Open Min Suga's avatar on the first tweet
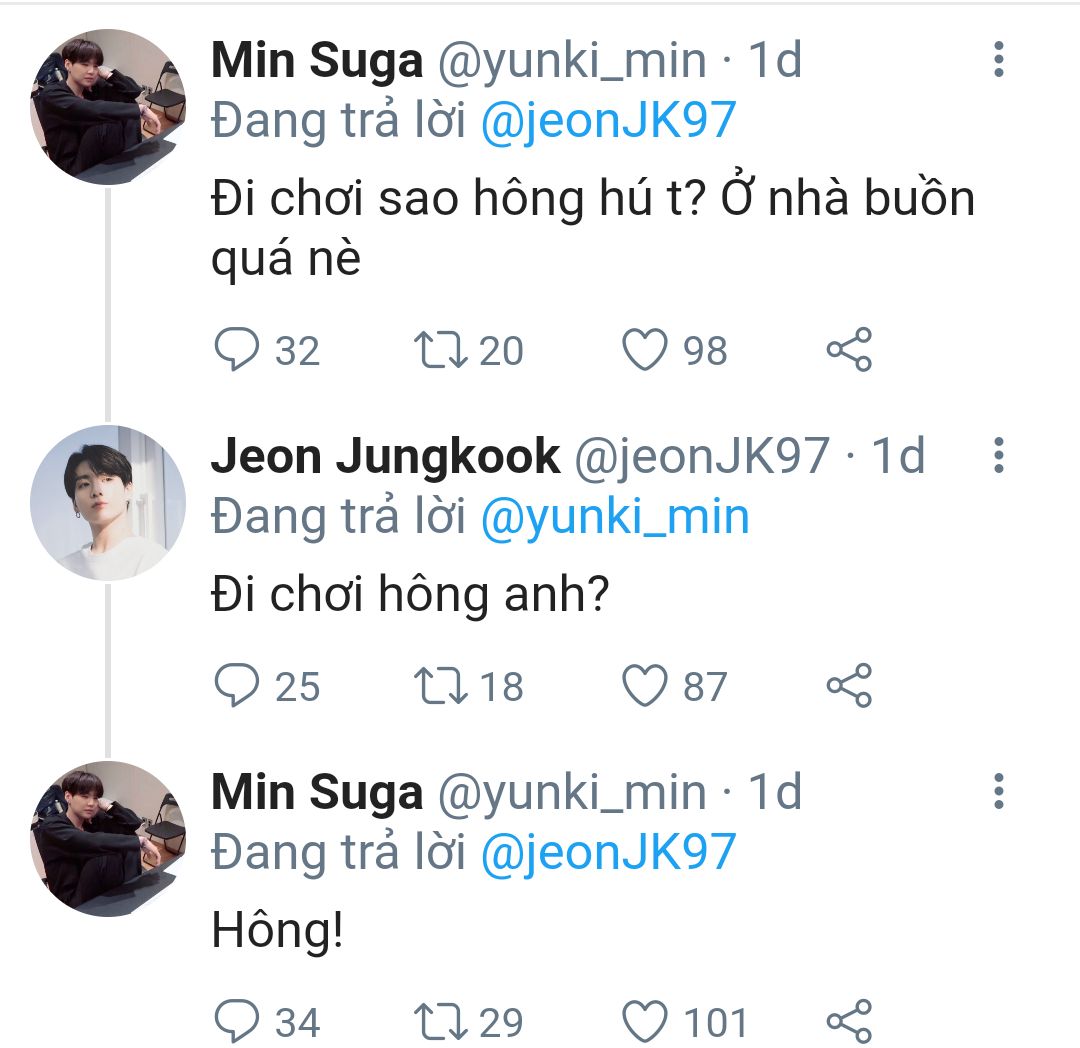 pos(108,106)
